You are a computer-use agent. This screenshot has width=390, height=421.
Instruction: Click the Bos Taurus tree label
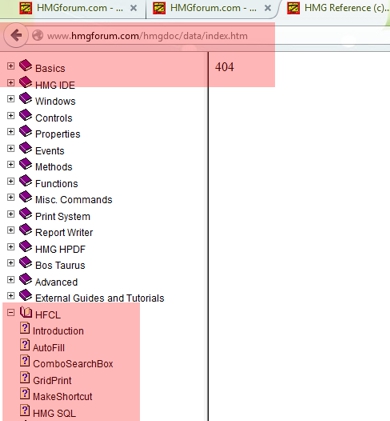point(60,265)
